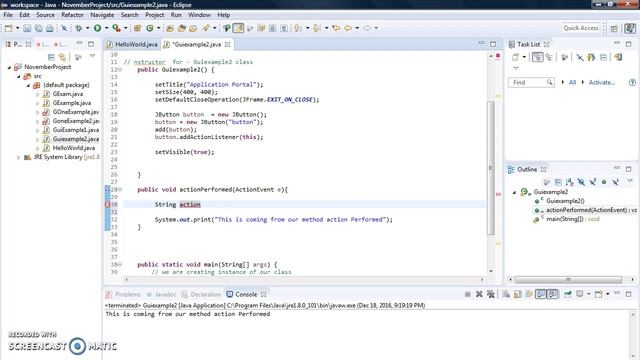Toggle Show Console When Standard Out Changes
The image size is (640, 360).
click(541, 294)
